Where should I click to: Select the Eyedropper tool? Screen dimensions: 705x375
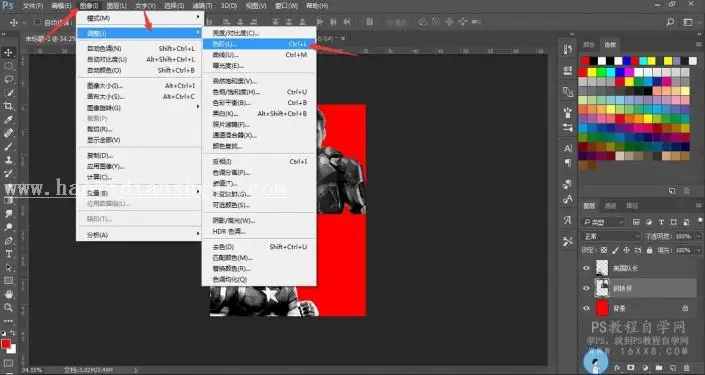coord(9,120)
